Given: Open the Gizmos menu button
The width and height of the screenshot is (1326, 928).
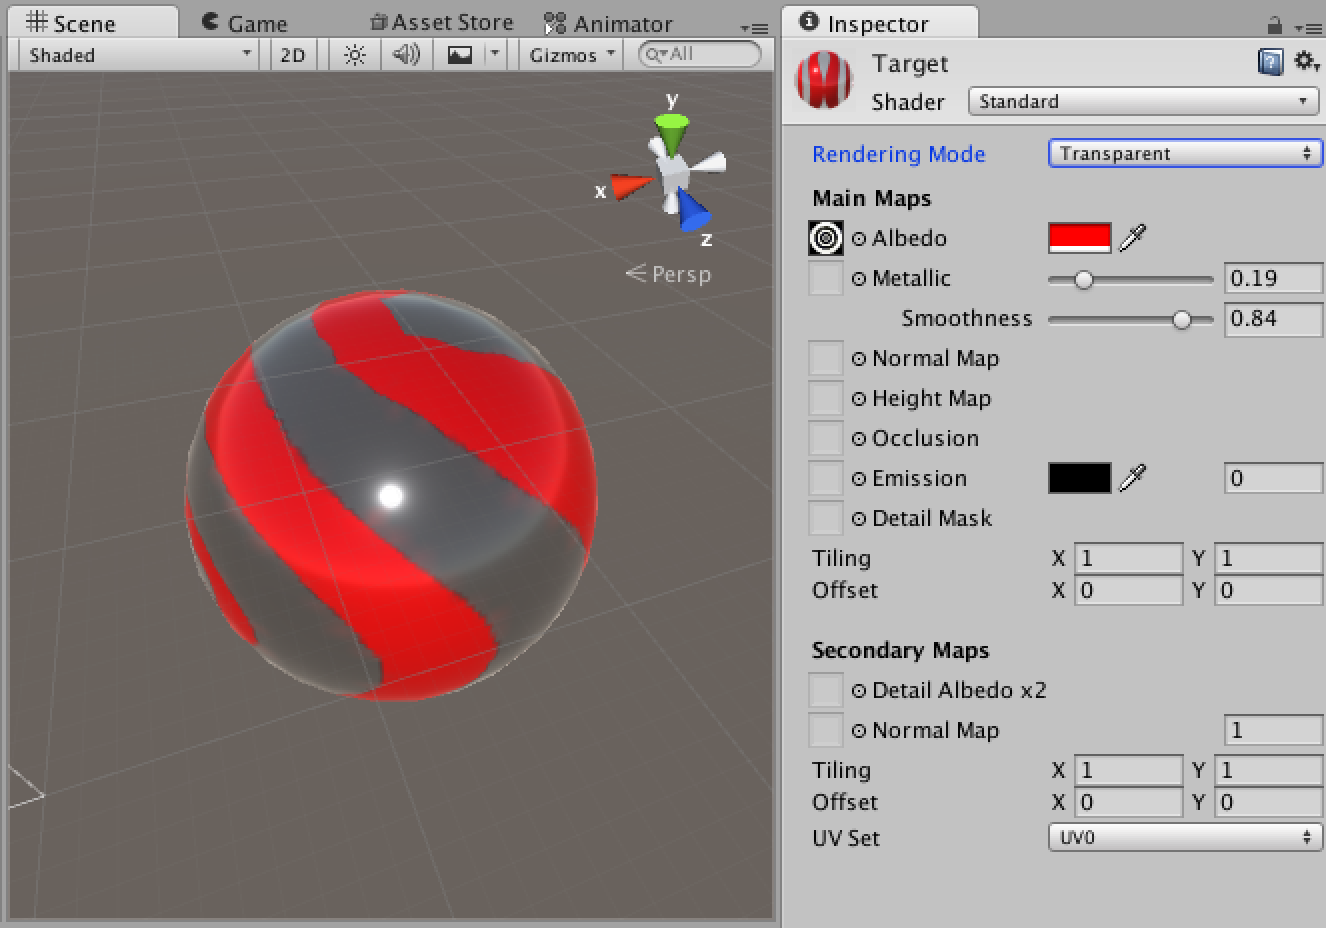Looking at the screenshot, I should pos(570,55).
